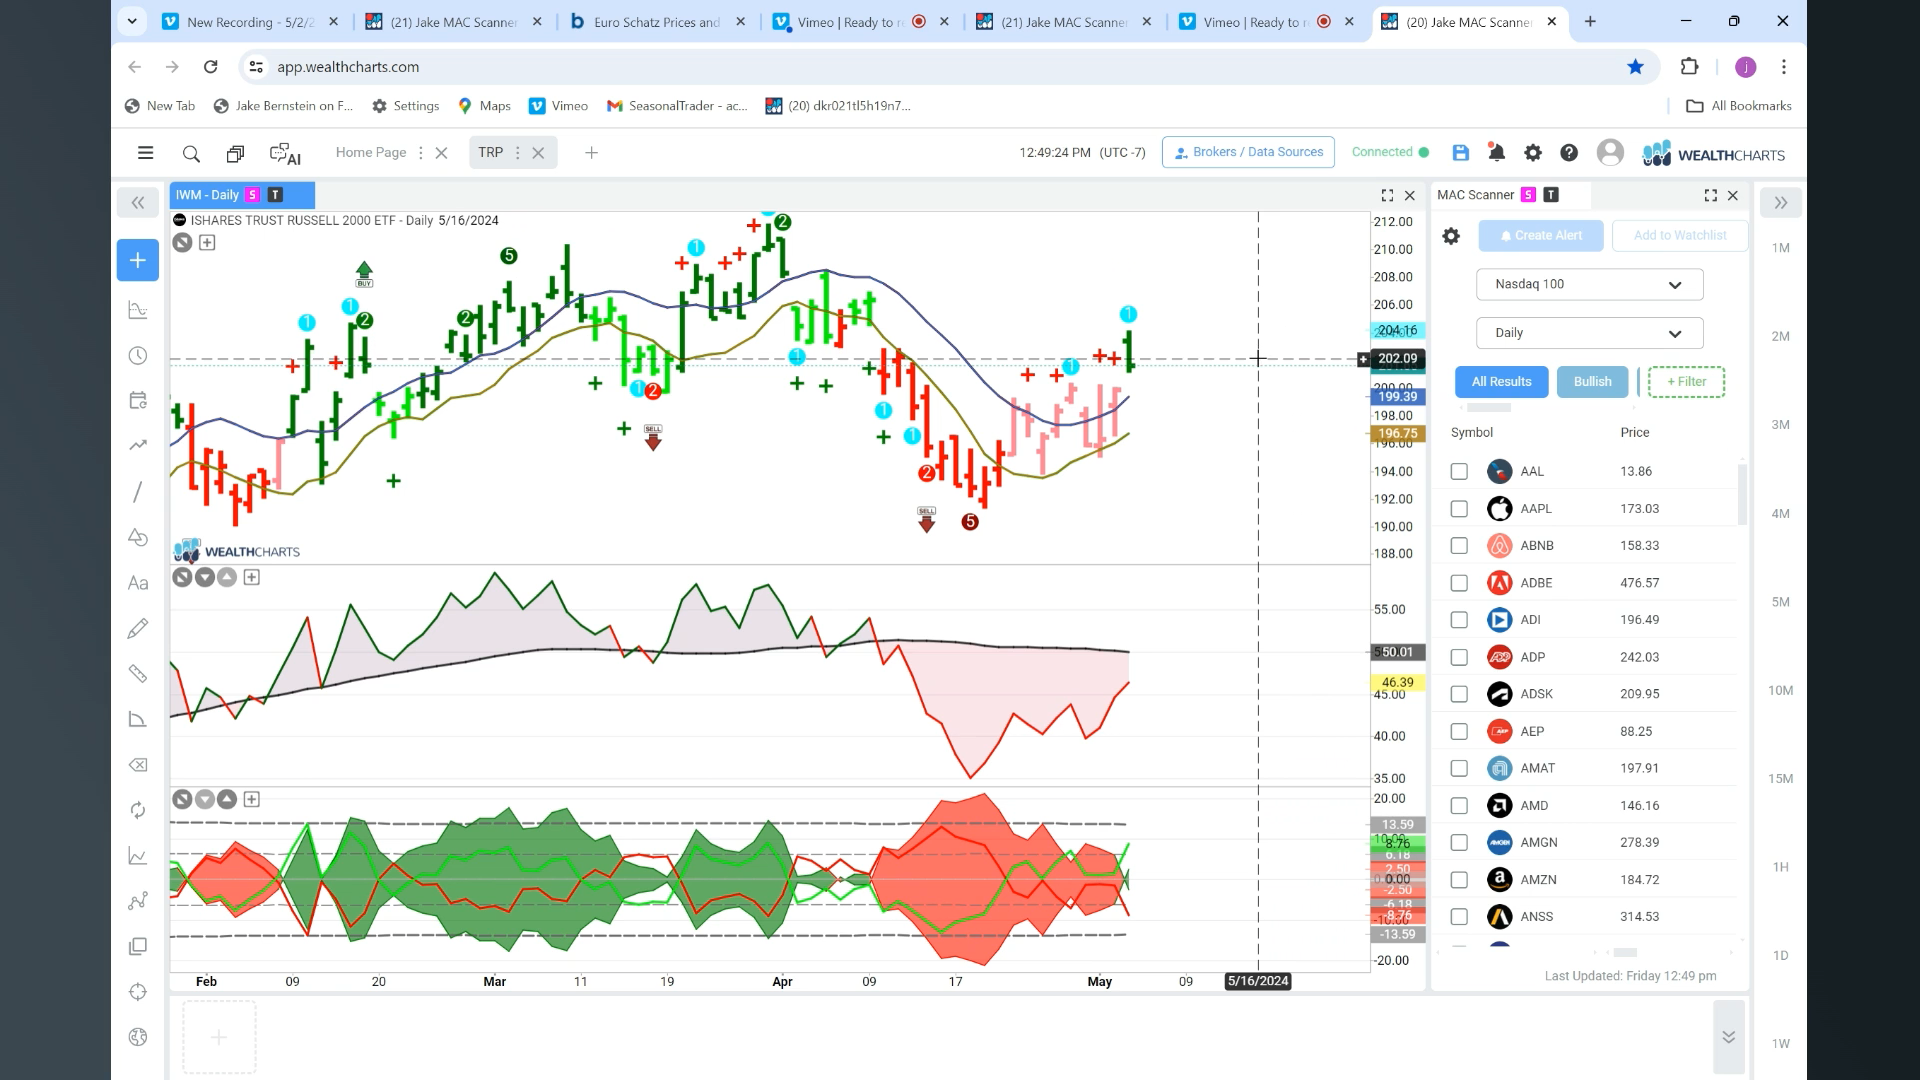Open the layouts windows icon
Image resolution: width=1920 pixels, height=1080 pixels.
pyautogui.click(x=235, y=153)
